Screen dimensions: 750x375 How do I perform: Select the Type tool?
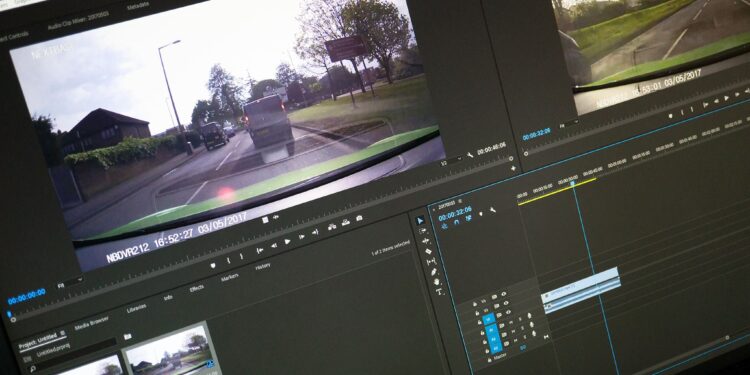tap(439, 291)
